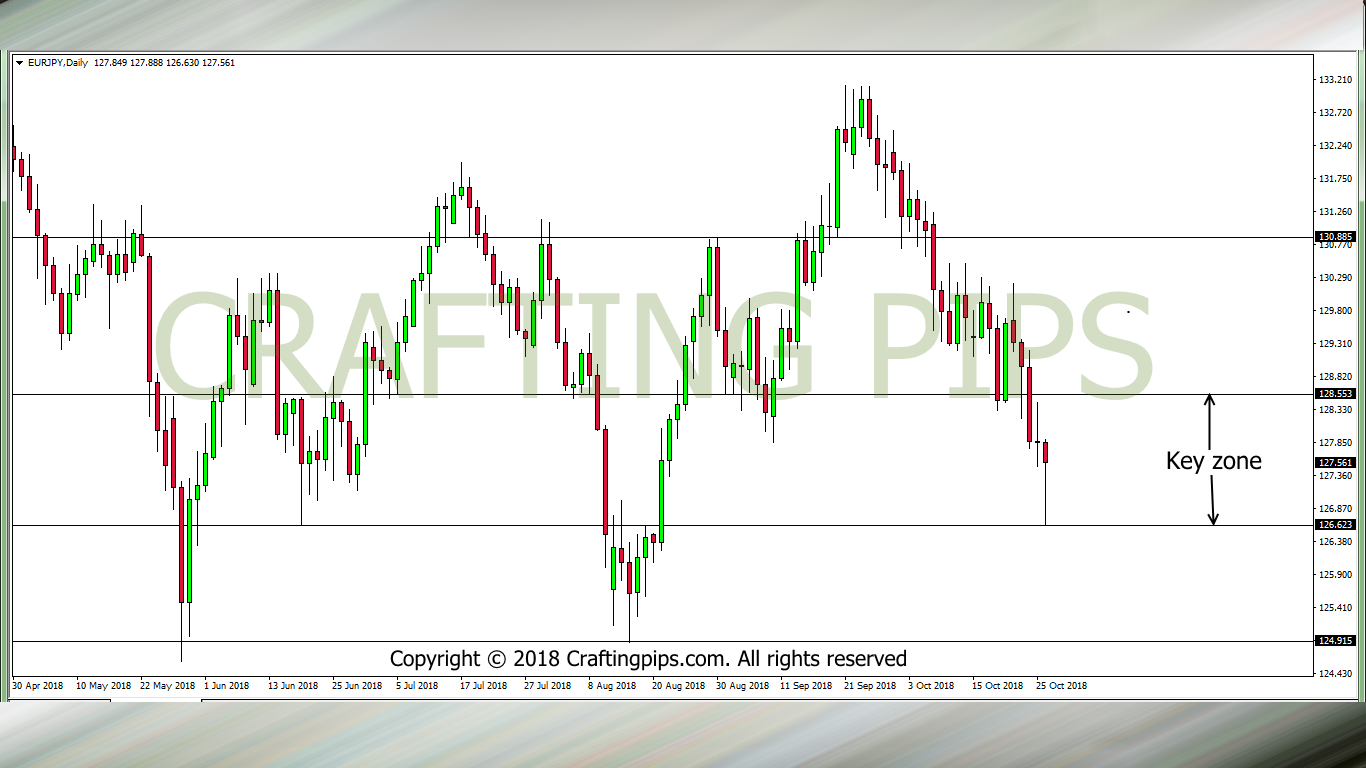
Task: Click the 30 Apr 2018 date label
Action: click(38, 686)
